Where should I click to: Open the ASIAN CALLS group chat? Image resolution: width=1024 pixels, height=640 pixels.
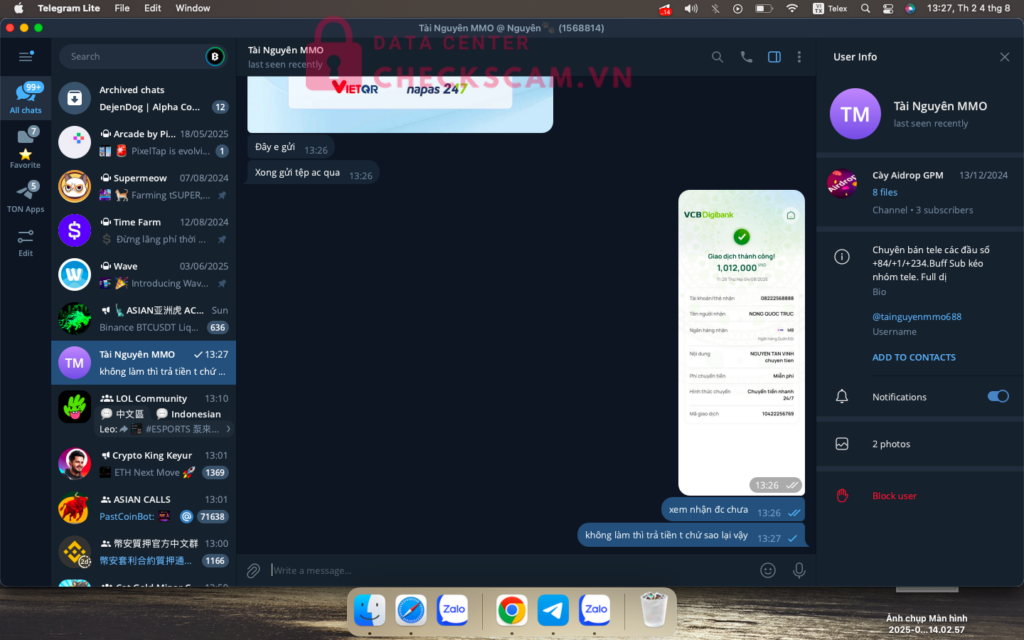coord(144,507)
